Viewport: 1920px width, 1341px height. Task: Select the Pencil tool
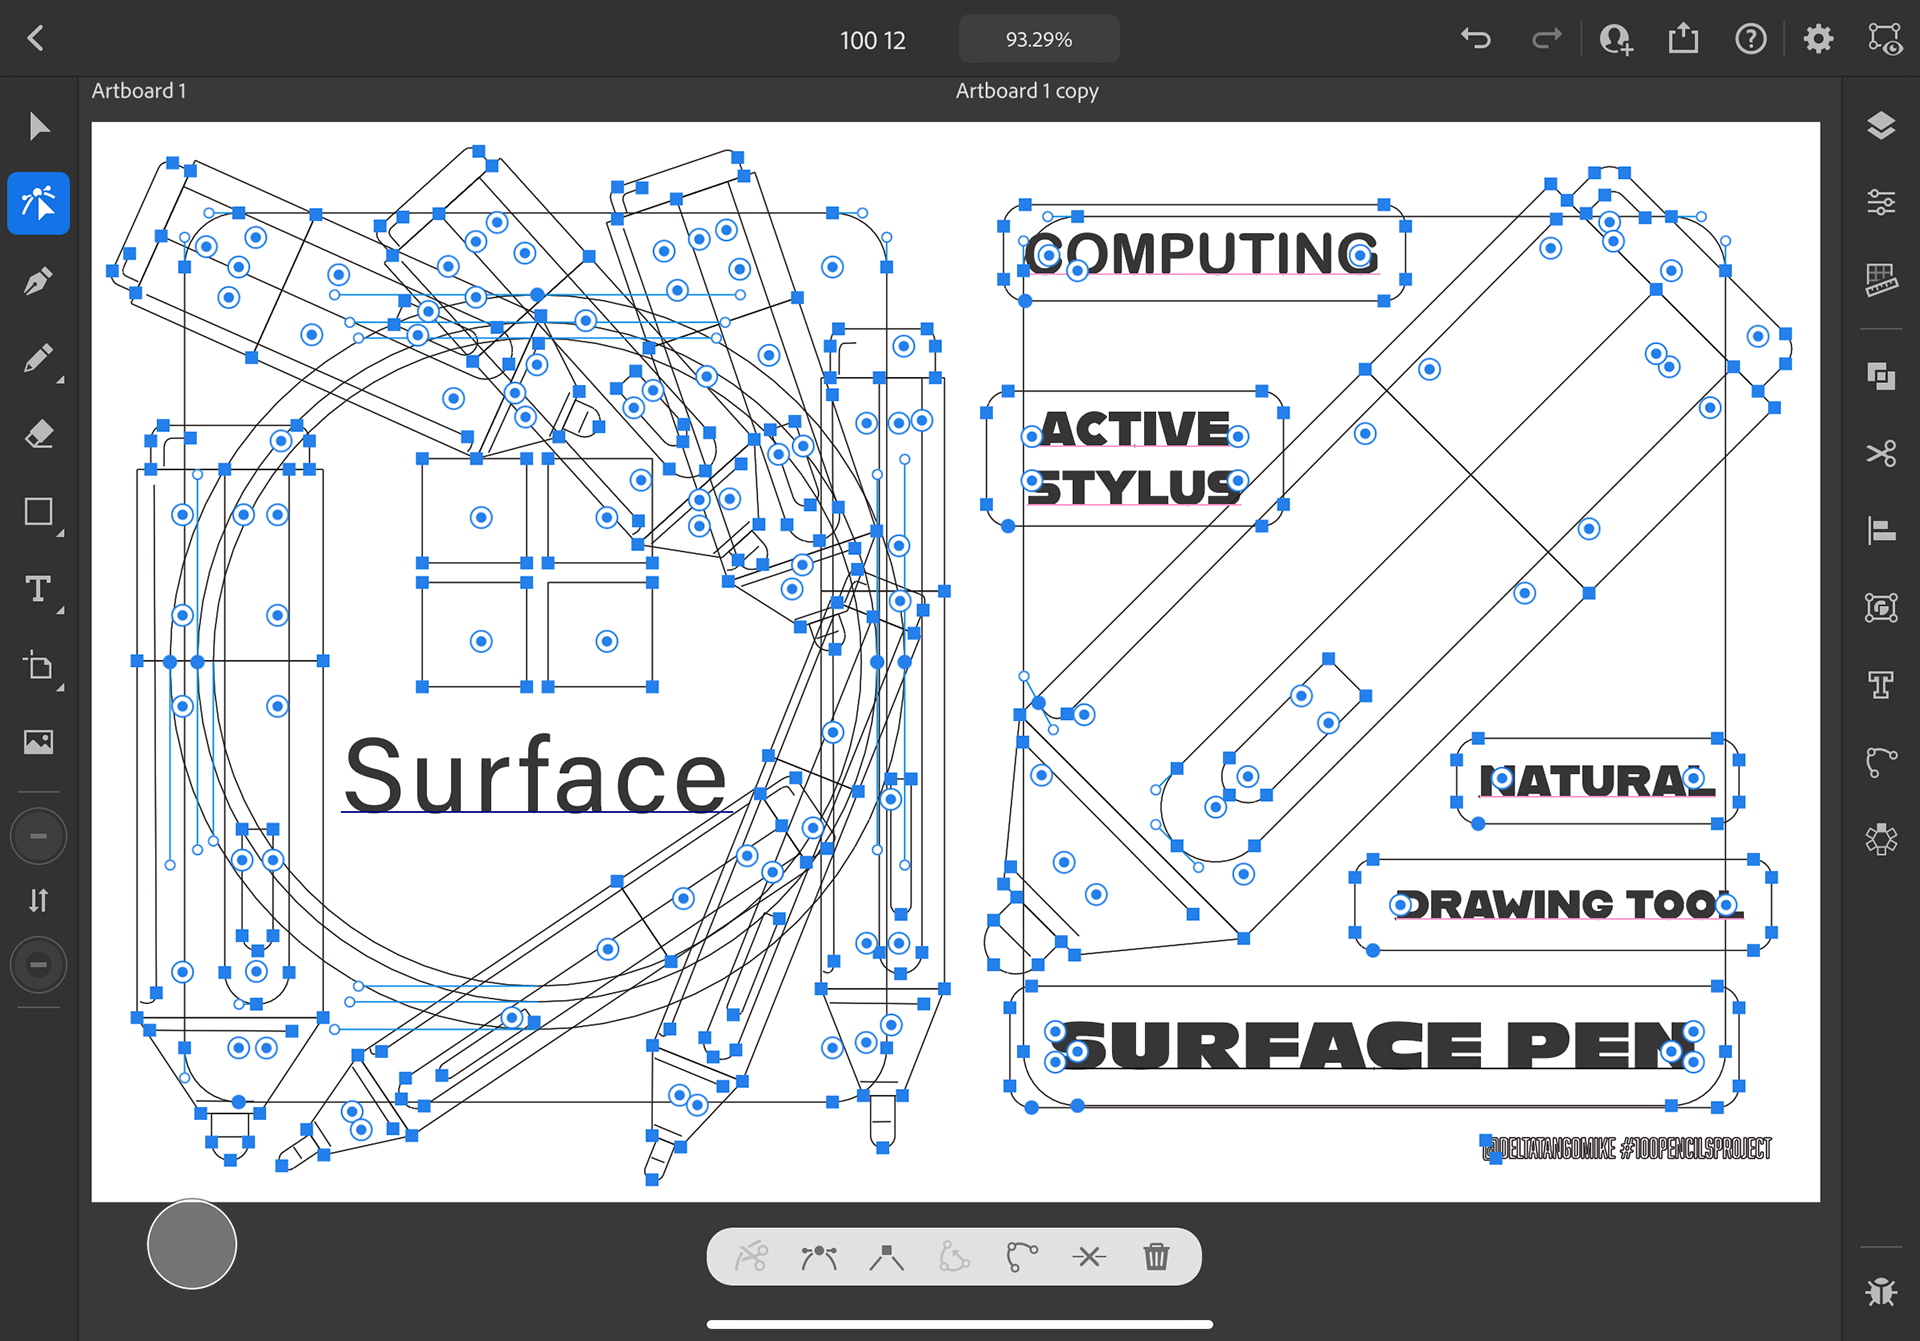click(38, 358)
